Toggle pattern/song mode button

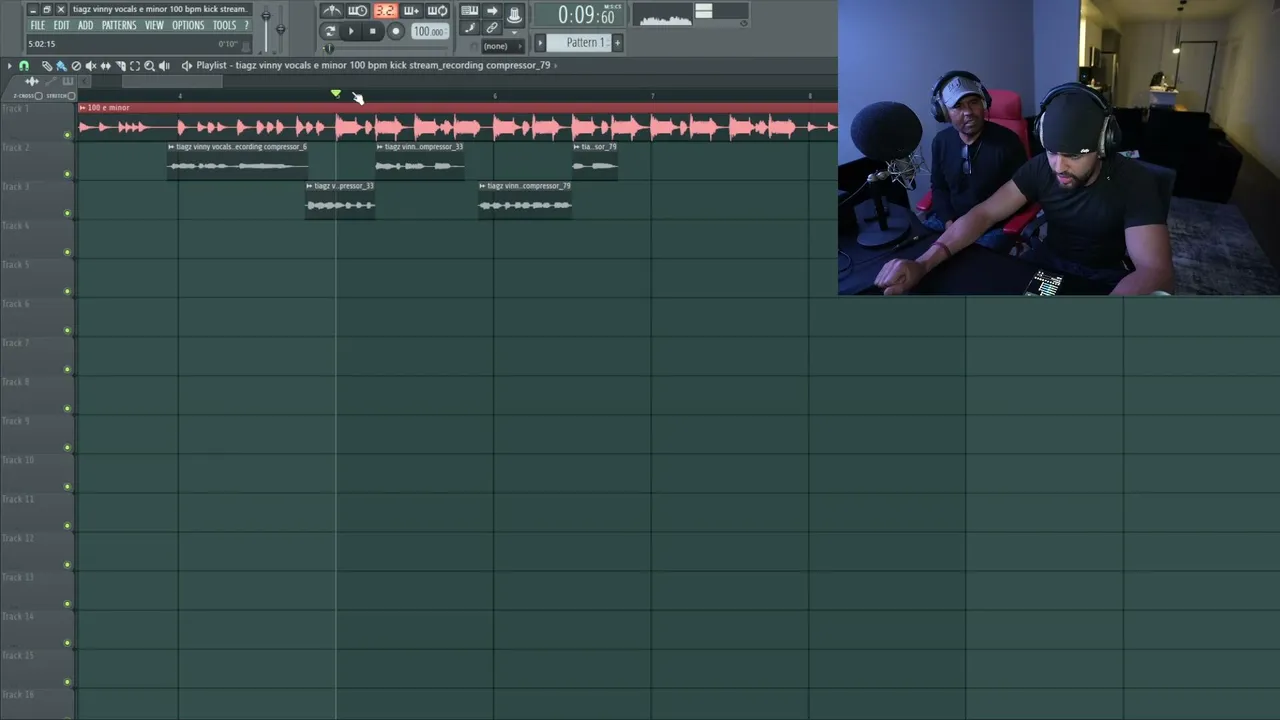tap(329, 31)
